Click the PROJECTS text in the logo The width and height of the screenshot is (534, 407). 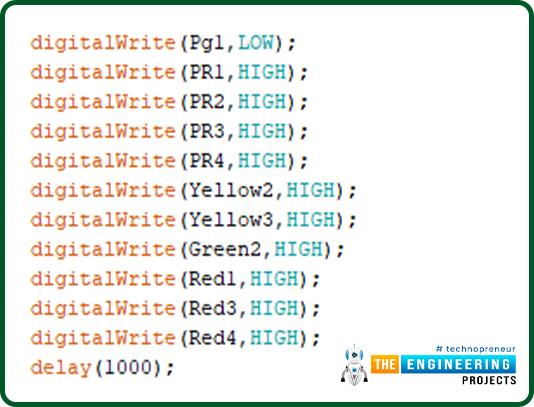click(489, 380)
